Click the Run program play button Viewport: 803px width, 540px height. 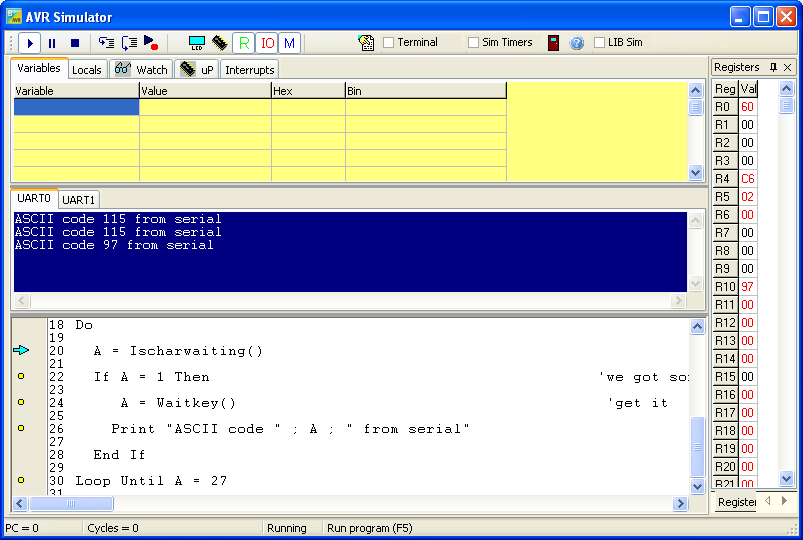click(x=30, y=44)
